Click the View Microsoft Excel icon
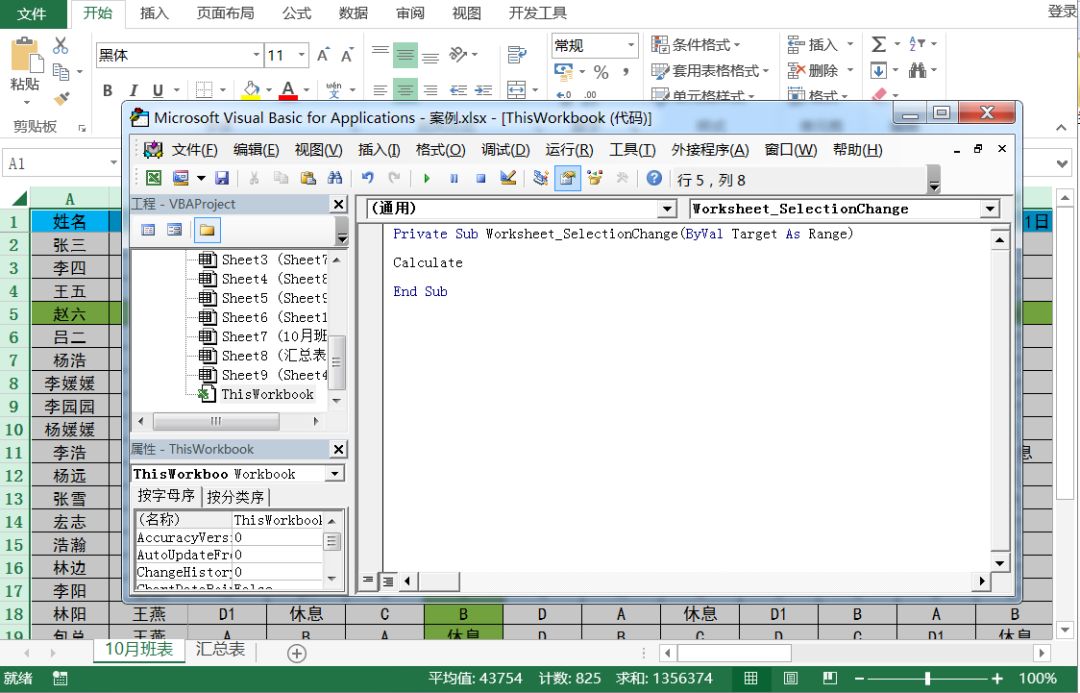Image resolution: width=1080 pixels, height=693 pixels. [154, 178]
